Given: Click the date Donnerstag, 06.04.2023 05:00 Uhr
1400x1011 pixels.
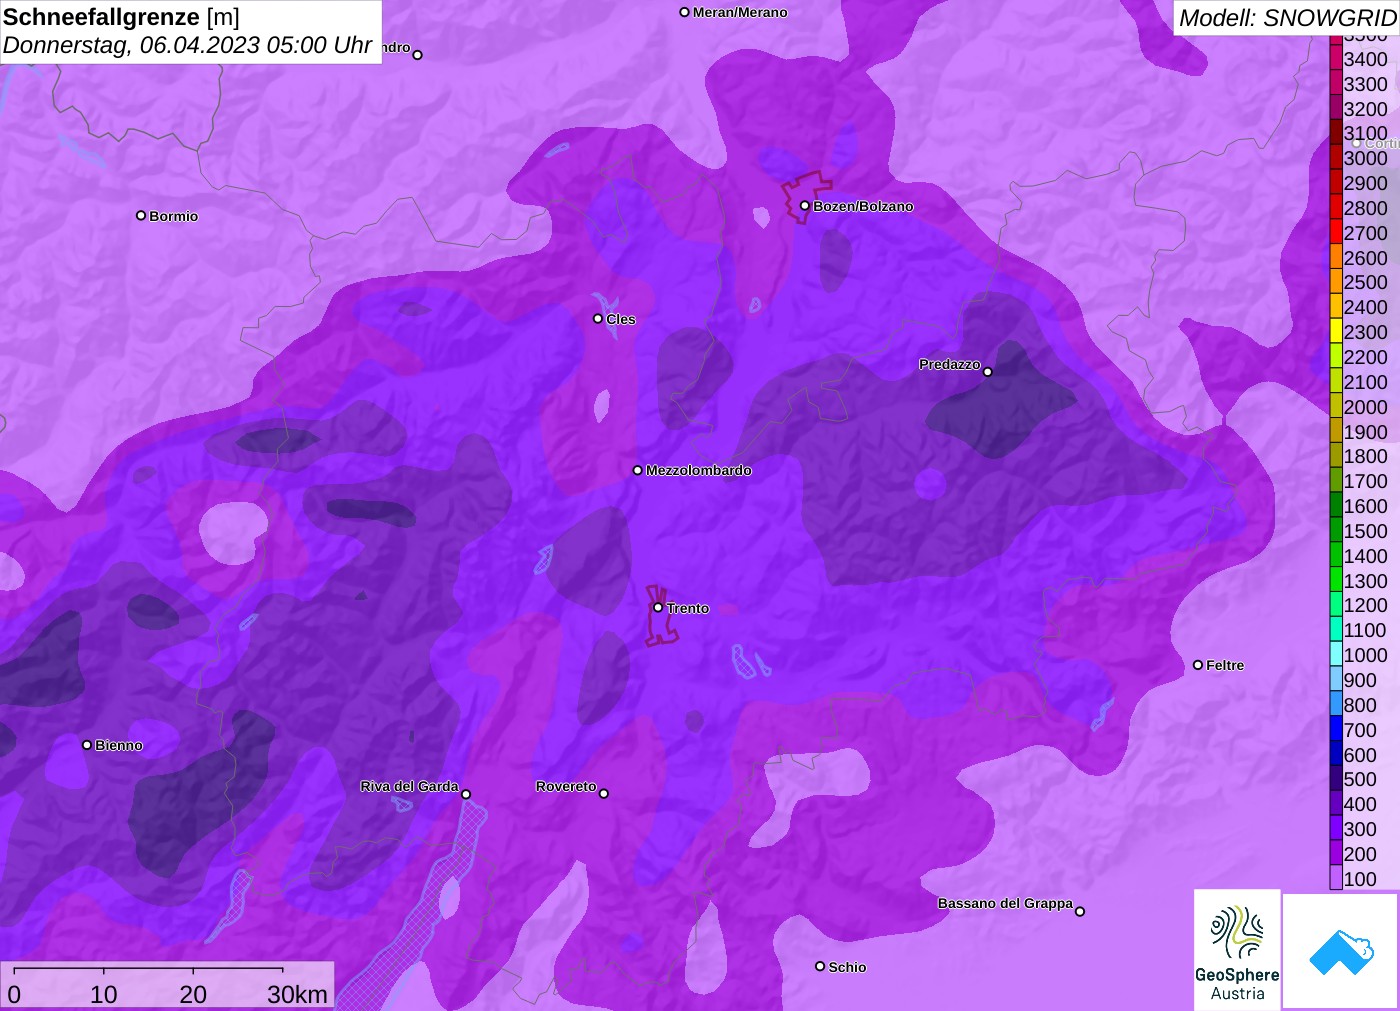Looking at the screenshot, I should [188, 45].
